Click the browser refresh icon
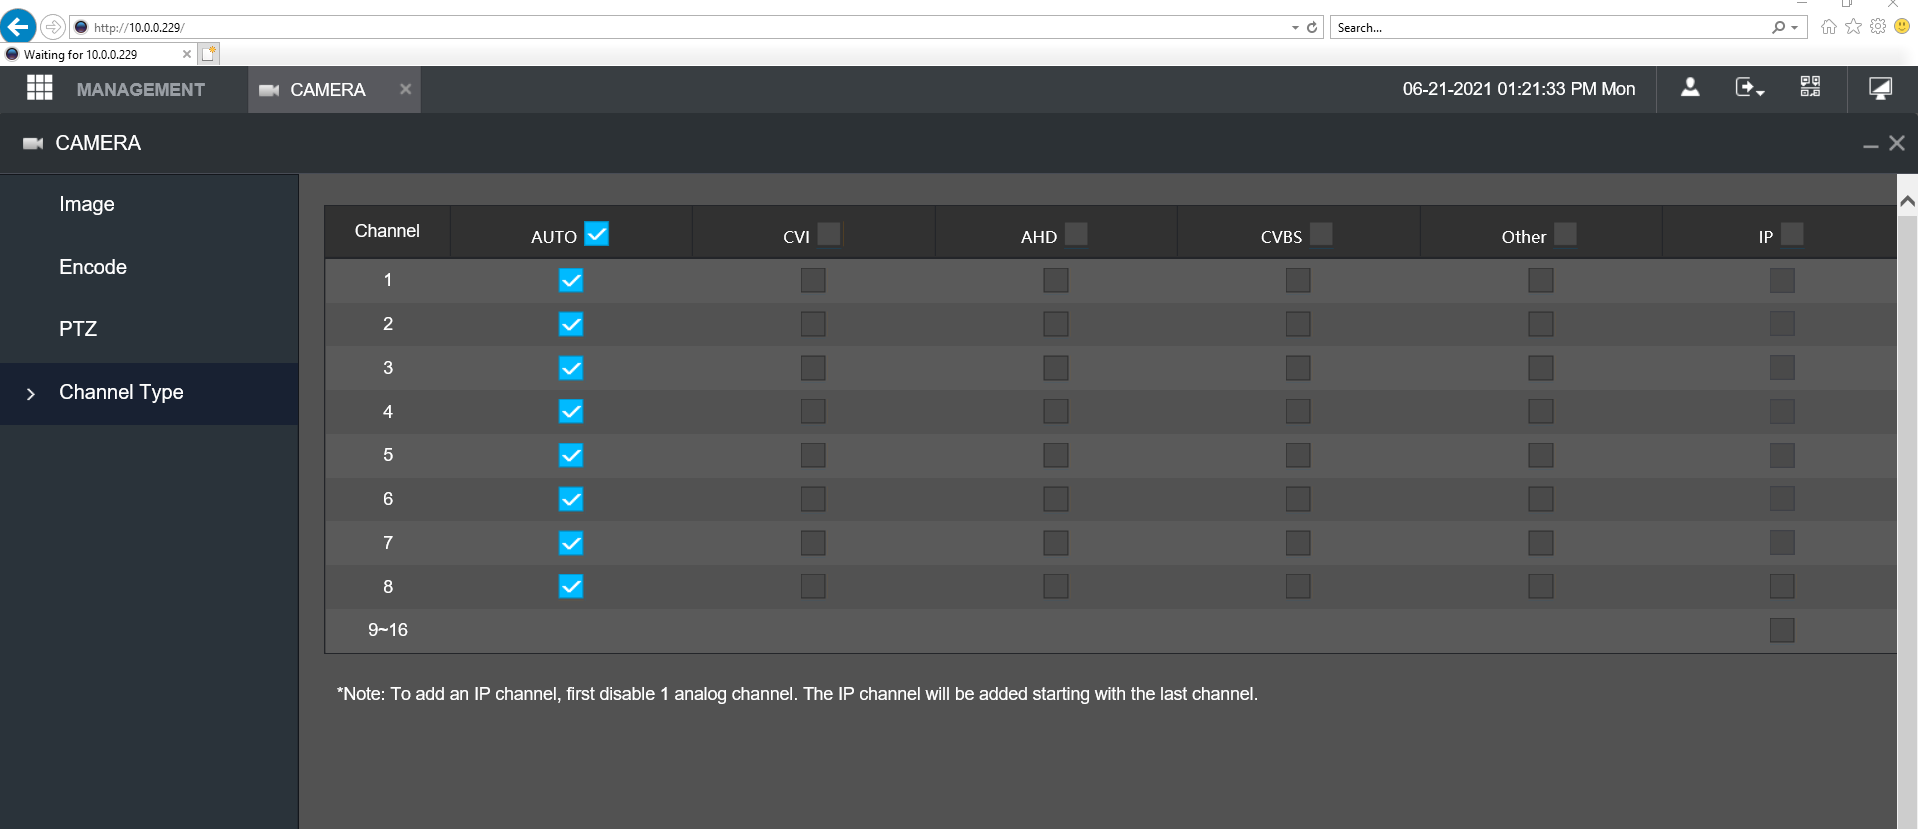The height and width of the screenshot is (829, 1918). (1312, 27)
